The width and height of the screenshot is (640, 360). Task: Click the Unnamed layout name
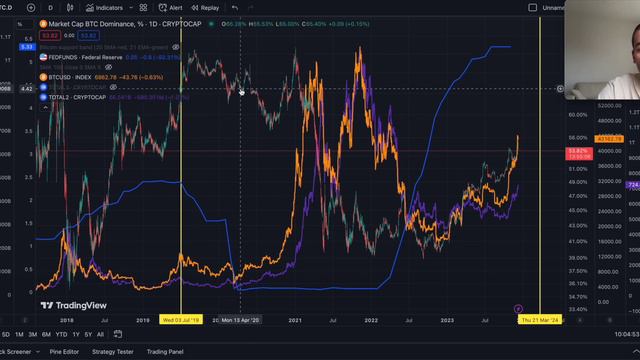(x=553, y=8)
